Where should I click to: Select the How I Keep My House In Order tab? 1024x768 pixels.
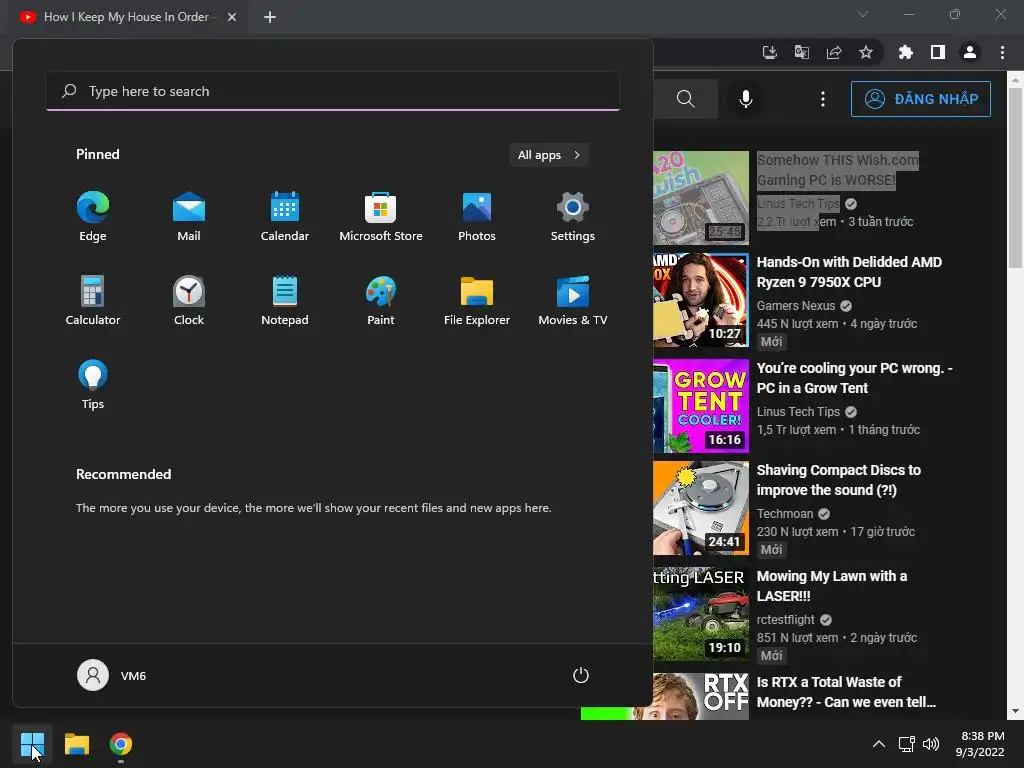coord(129,17)
